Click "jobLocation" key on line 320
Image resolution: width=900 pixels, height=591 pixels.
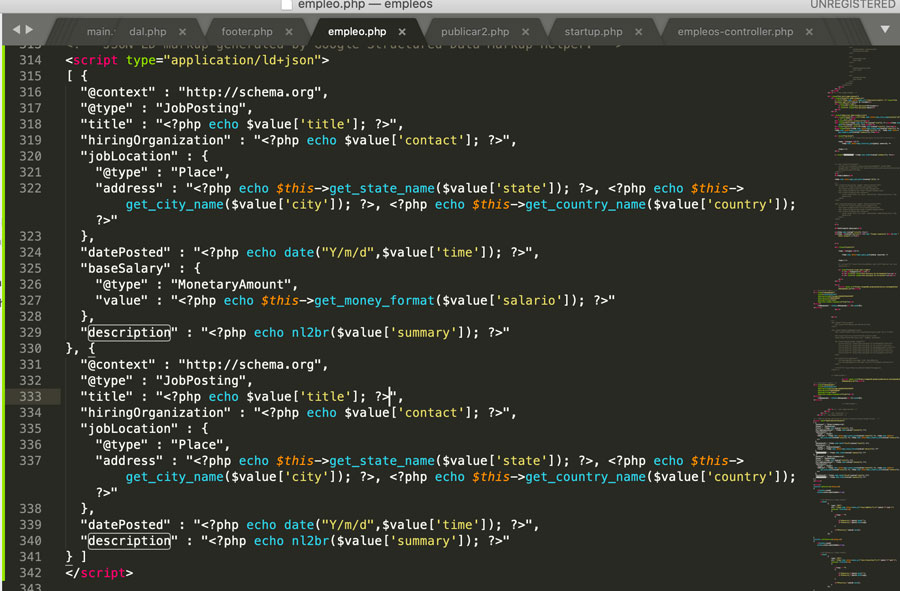(130, 157)
